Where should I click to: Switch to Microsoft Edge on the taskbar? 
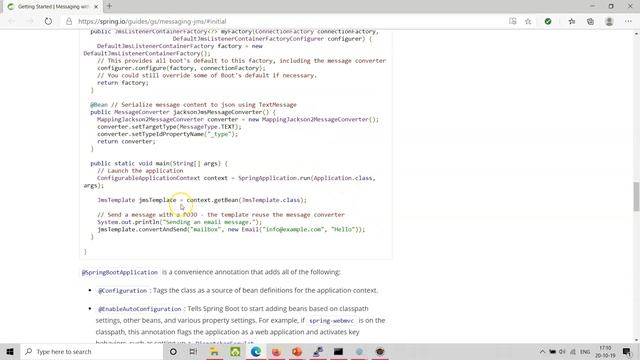click(256, 351)
